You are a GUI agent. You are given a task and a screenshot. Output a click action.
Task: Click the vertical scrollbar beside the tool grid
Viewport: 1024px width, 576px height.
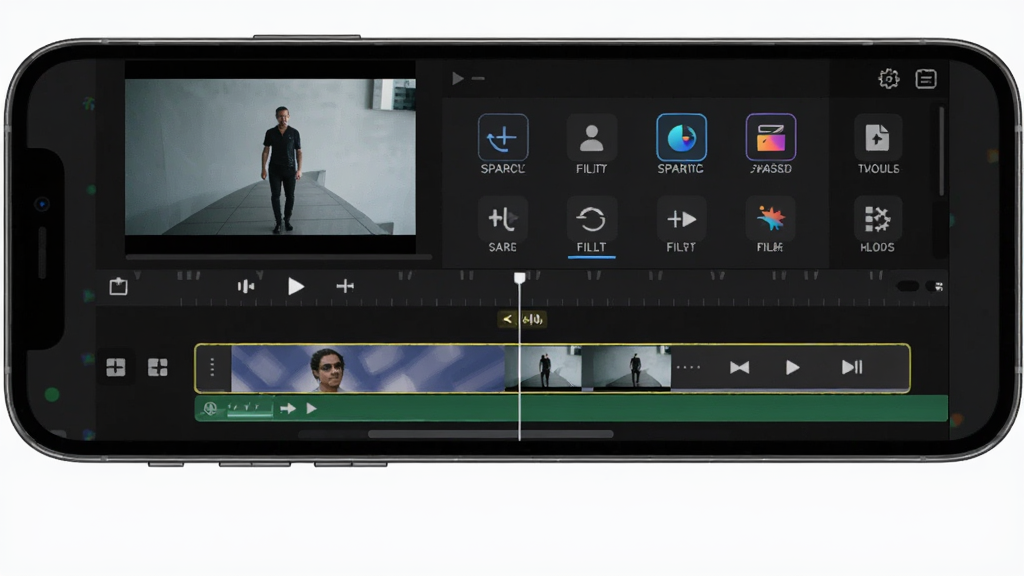point(941,152)
